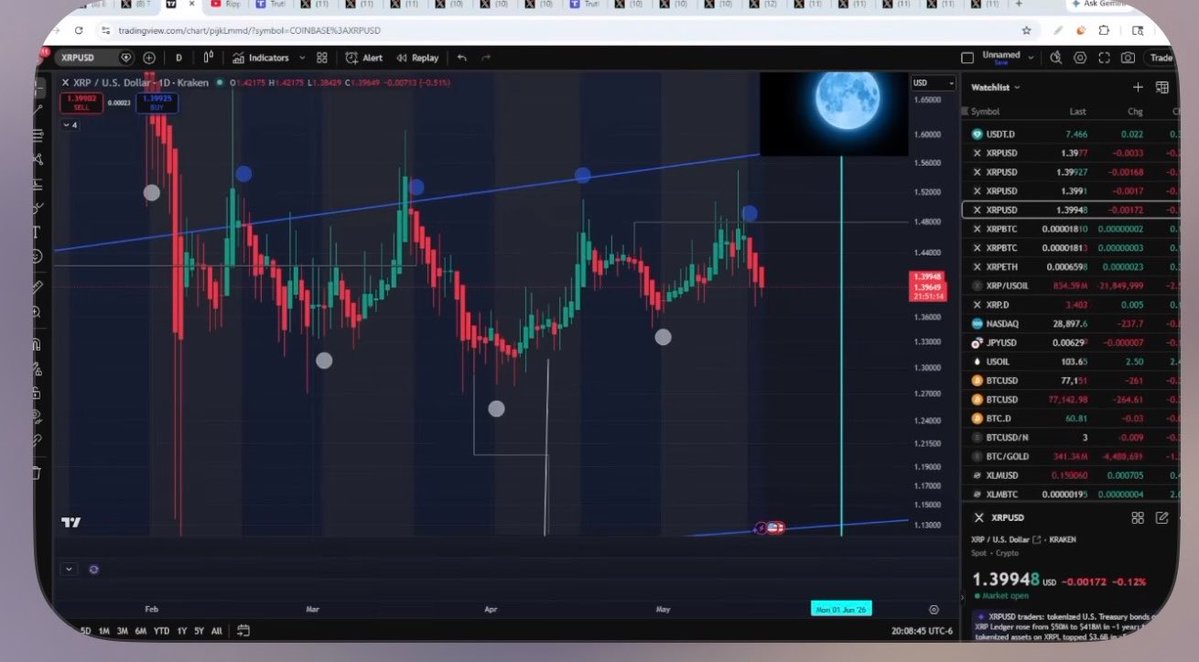The width and height of the screenshot is (1199, 662).
Task: Open the go to date calendar icon
Action: pos(243,631)
